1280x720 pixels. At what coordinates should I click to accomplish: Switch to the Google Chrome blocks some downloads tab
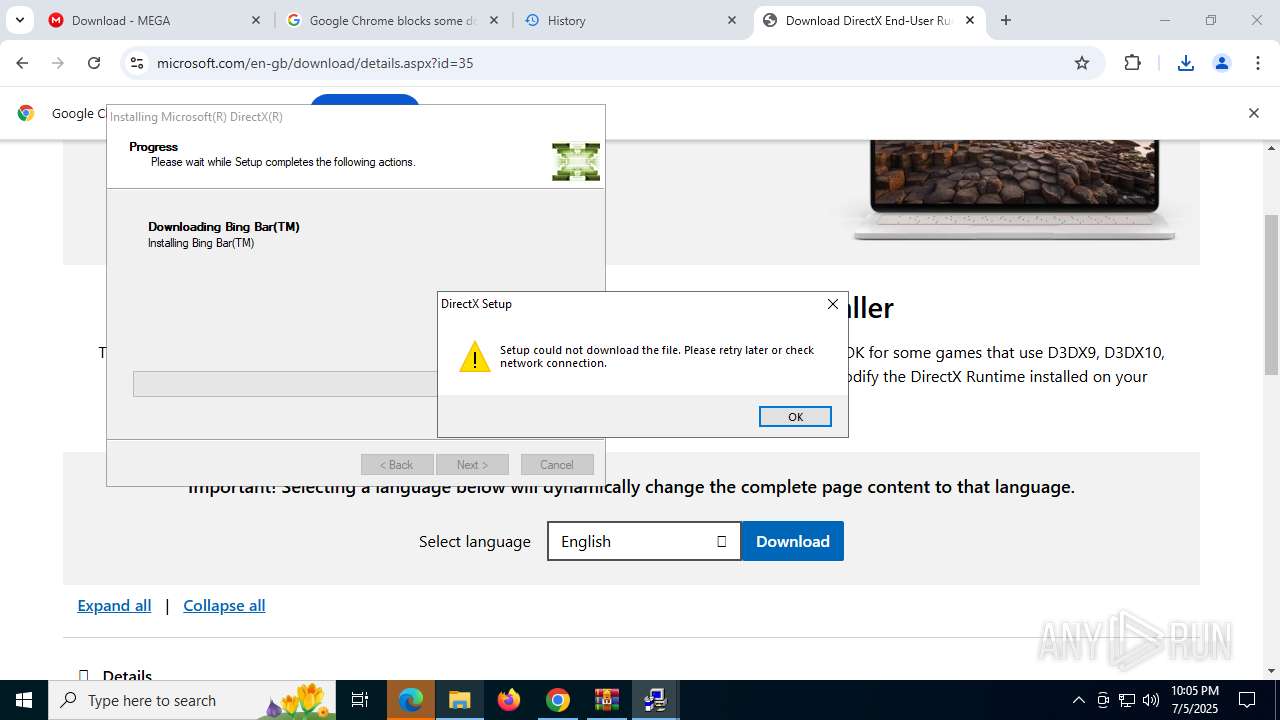[x=392, y=20]
